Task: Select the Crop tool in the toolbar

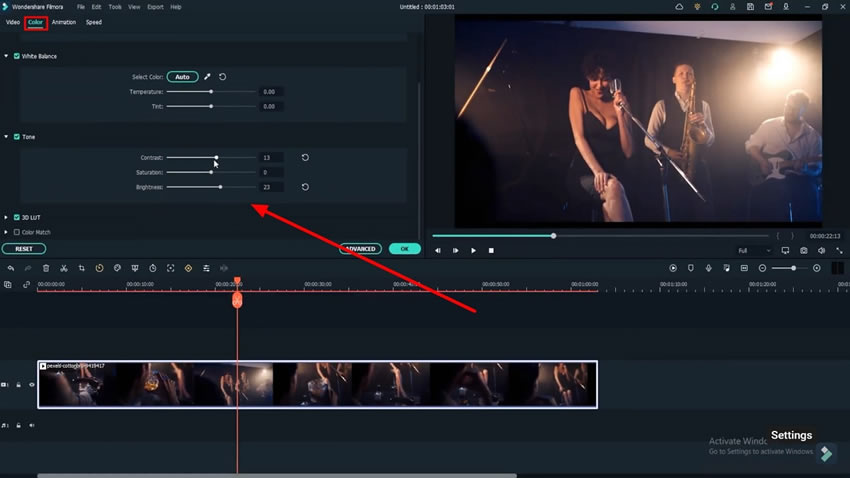Action: click(81, 268)
